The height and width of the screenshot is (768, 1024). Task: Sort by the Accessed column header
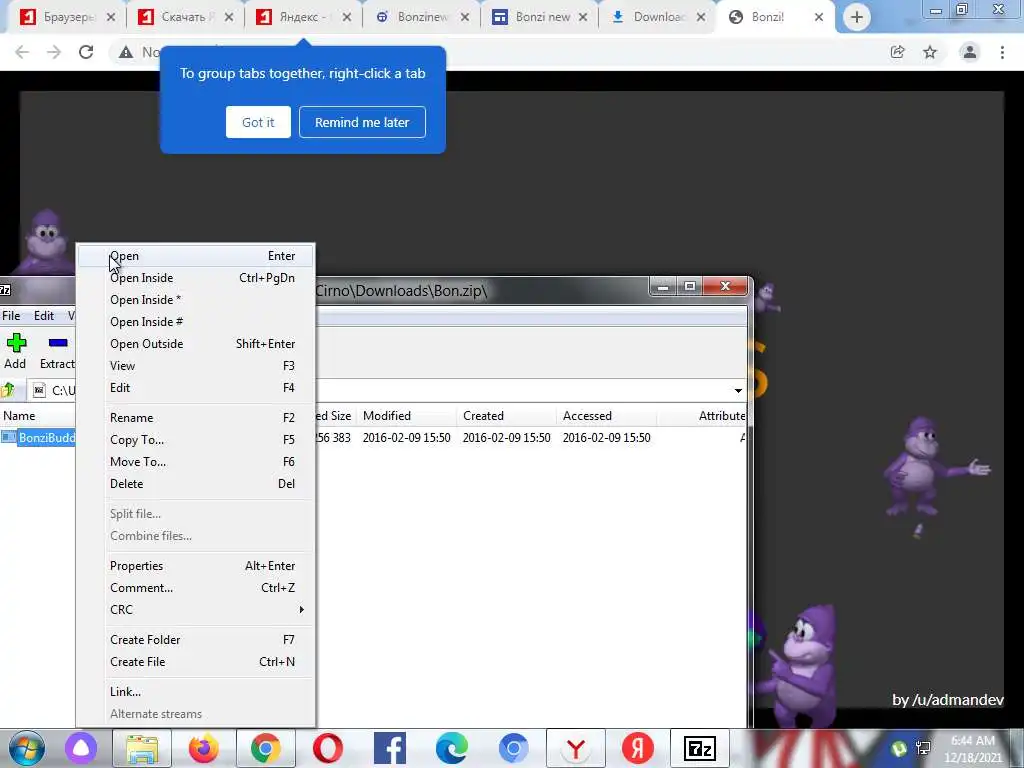pyautogui.click(x=606, y=416)
